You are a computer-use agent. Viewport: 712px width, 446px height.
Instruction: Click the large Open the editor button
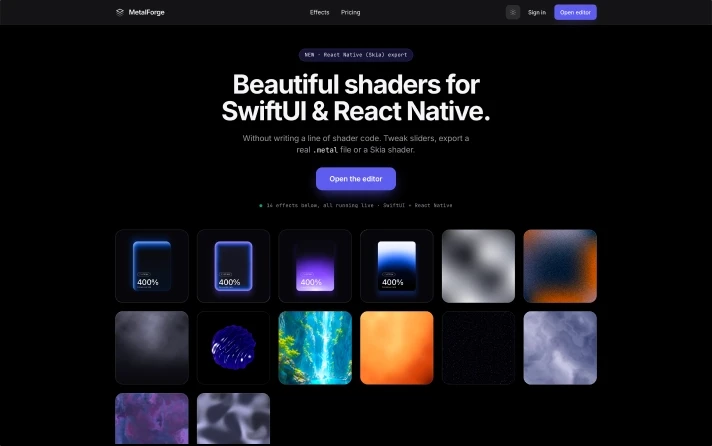click(x=356, y=179)
